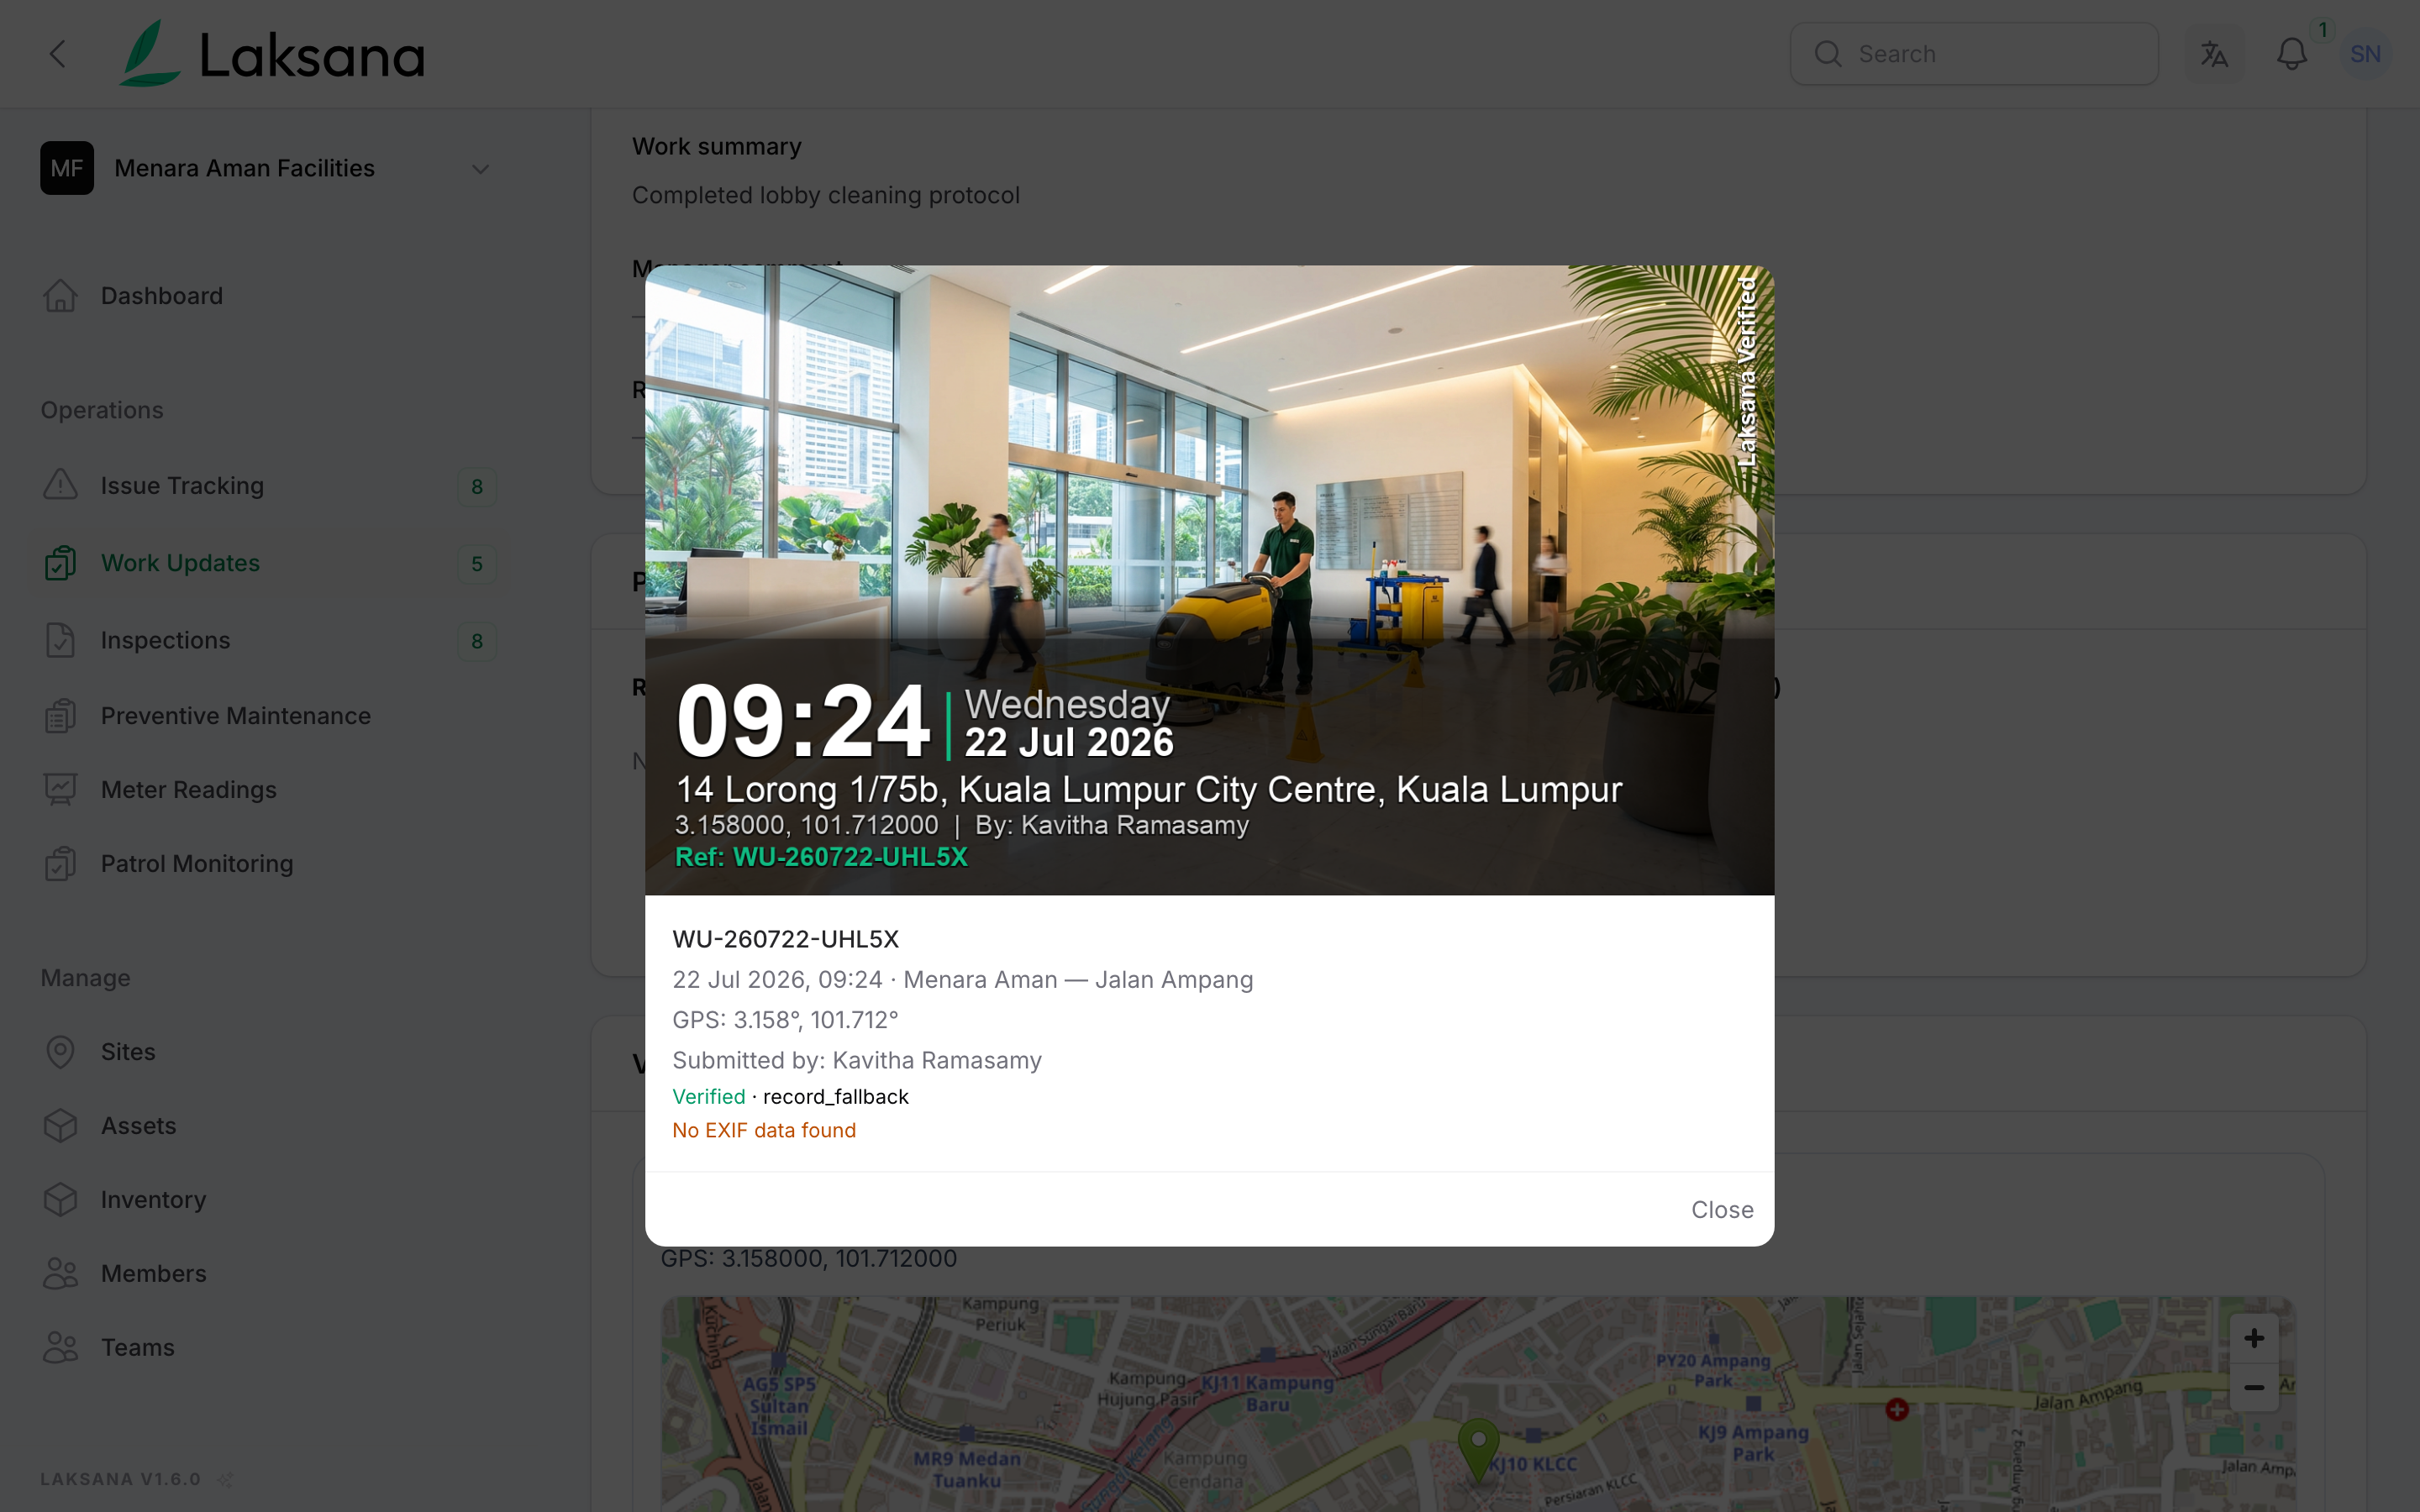The image size is (2420, 1512).
Task: Open Preventive Maintenance in the sidebar
Action: [236, 716]
